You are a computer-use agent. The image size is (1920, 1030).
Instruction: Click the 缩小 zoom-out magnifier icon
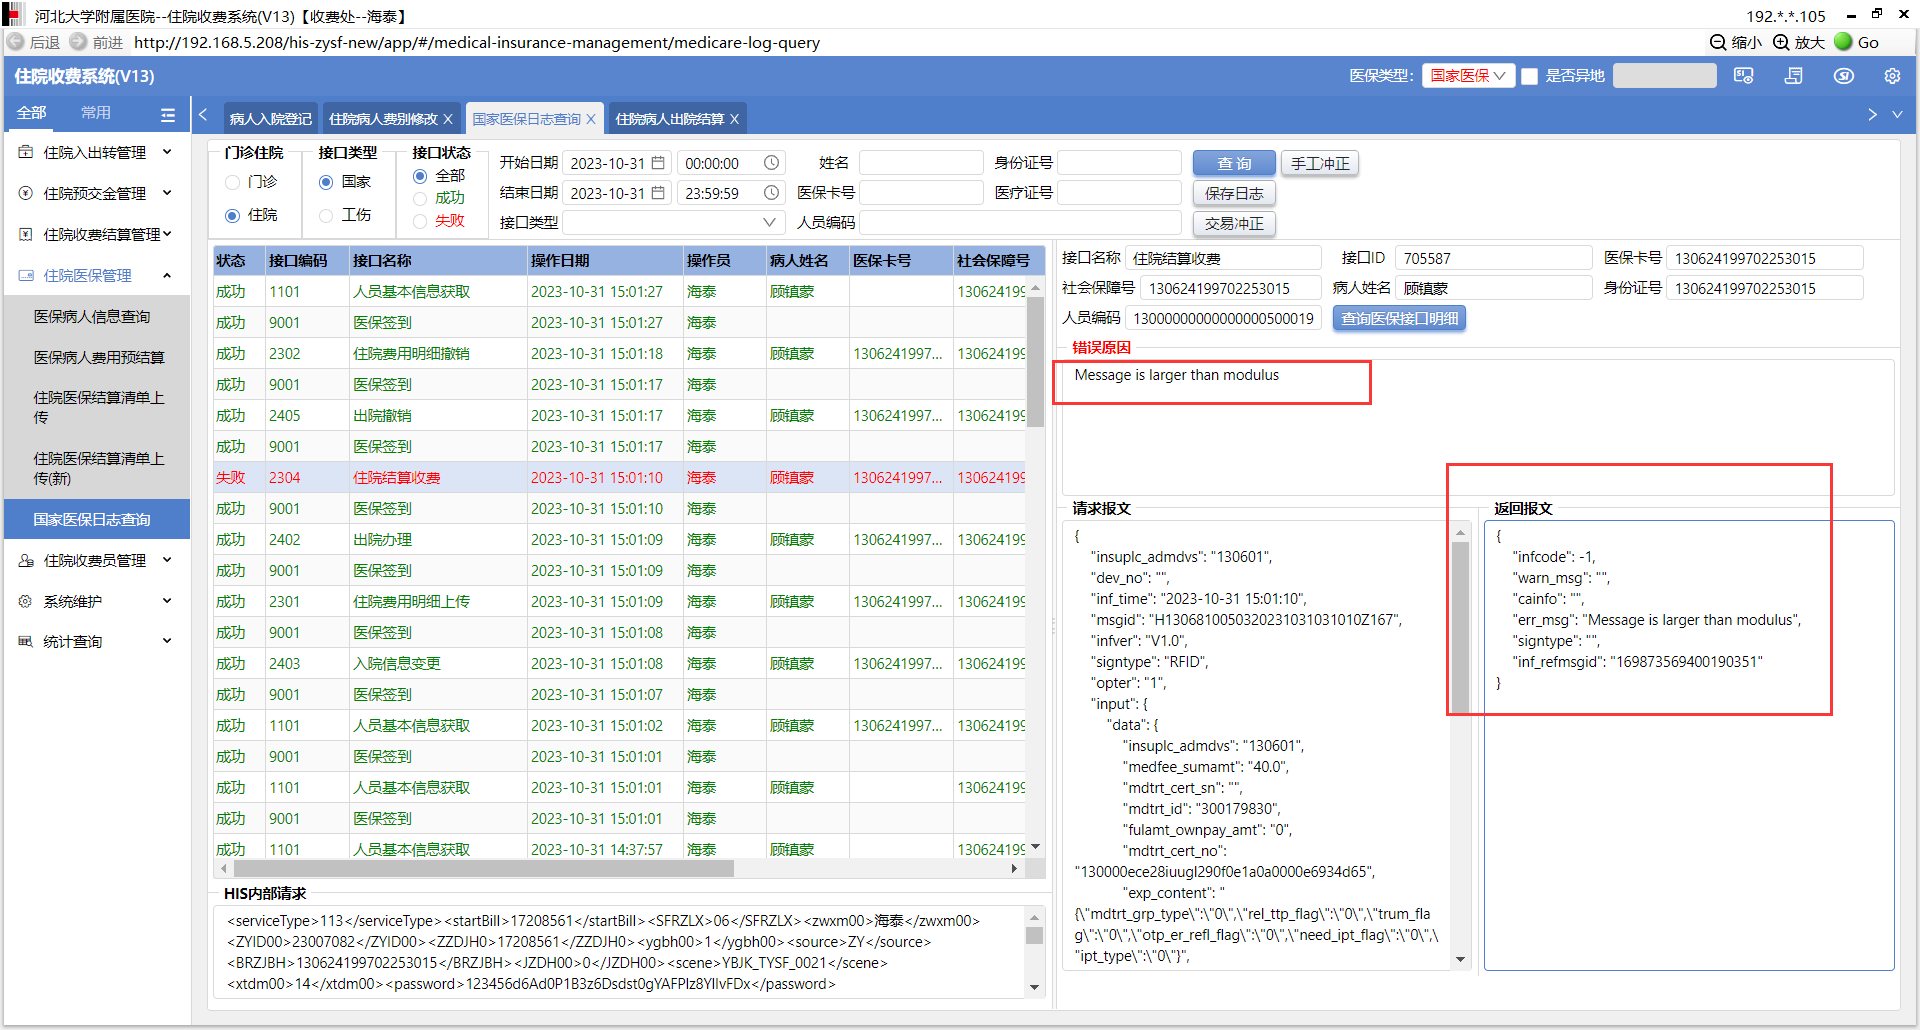[x=1718, y=42]
